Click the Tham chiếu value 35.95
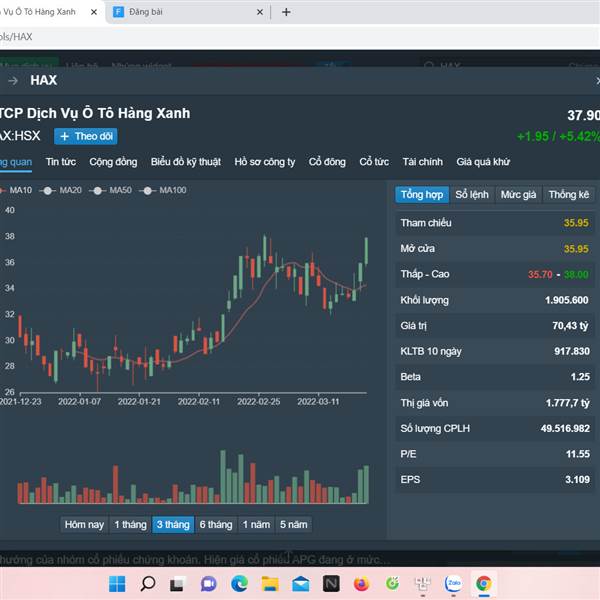The height and width of the screenshot is (600, 600). click(576, 223)
